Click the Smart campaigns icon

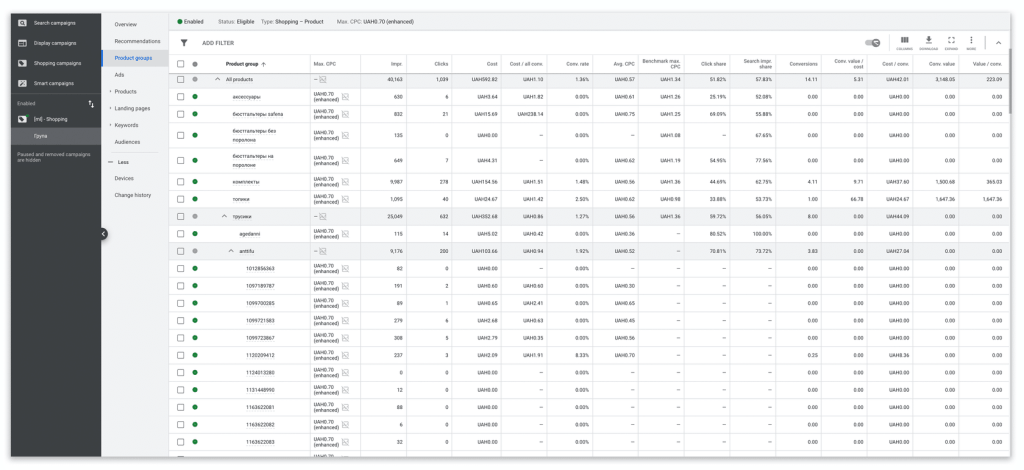point(22,83)
